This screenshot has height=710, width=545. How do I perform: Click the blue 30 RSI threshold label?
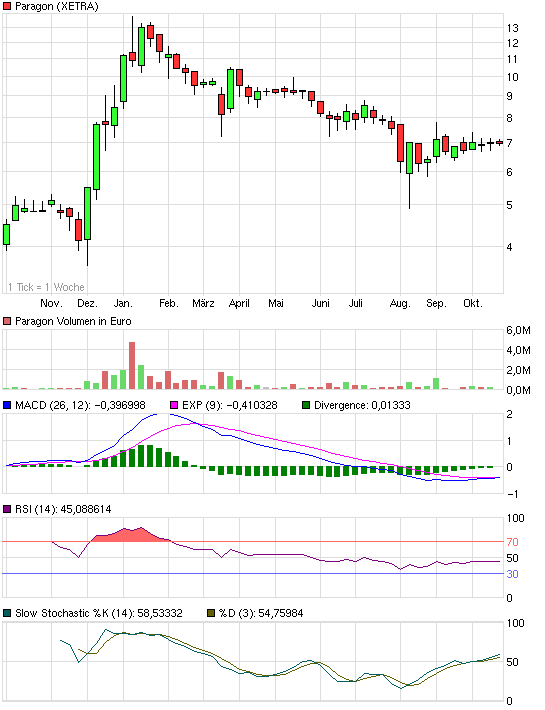coord(512,574)
